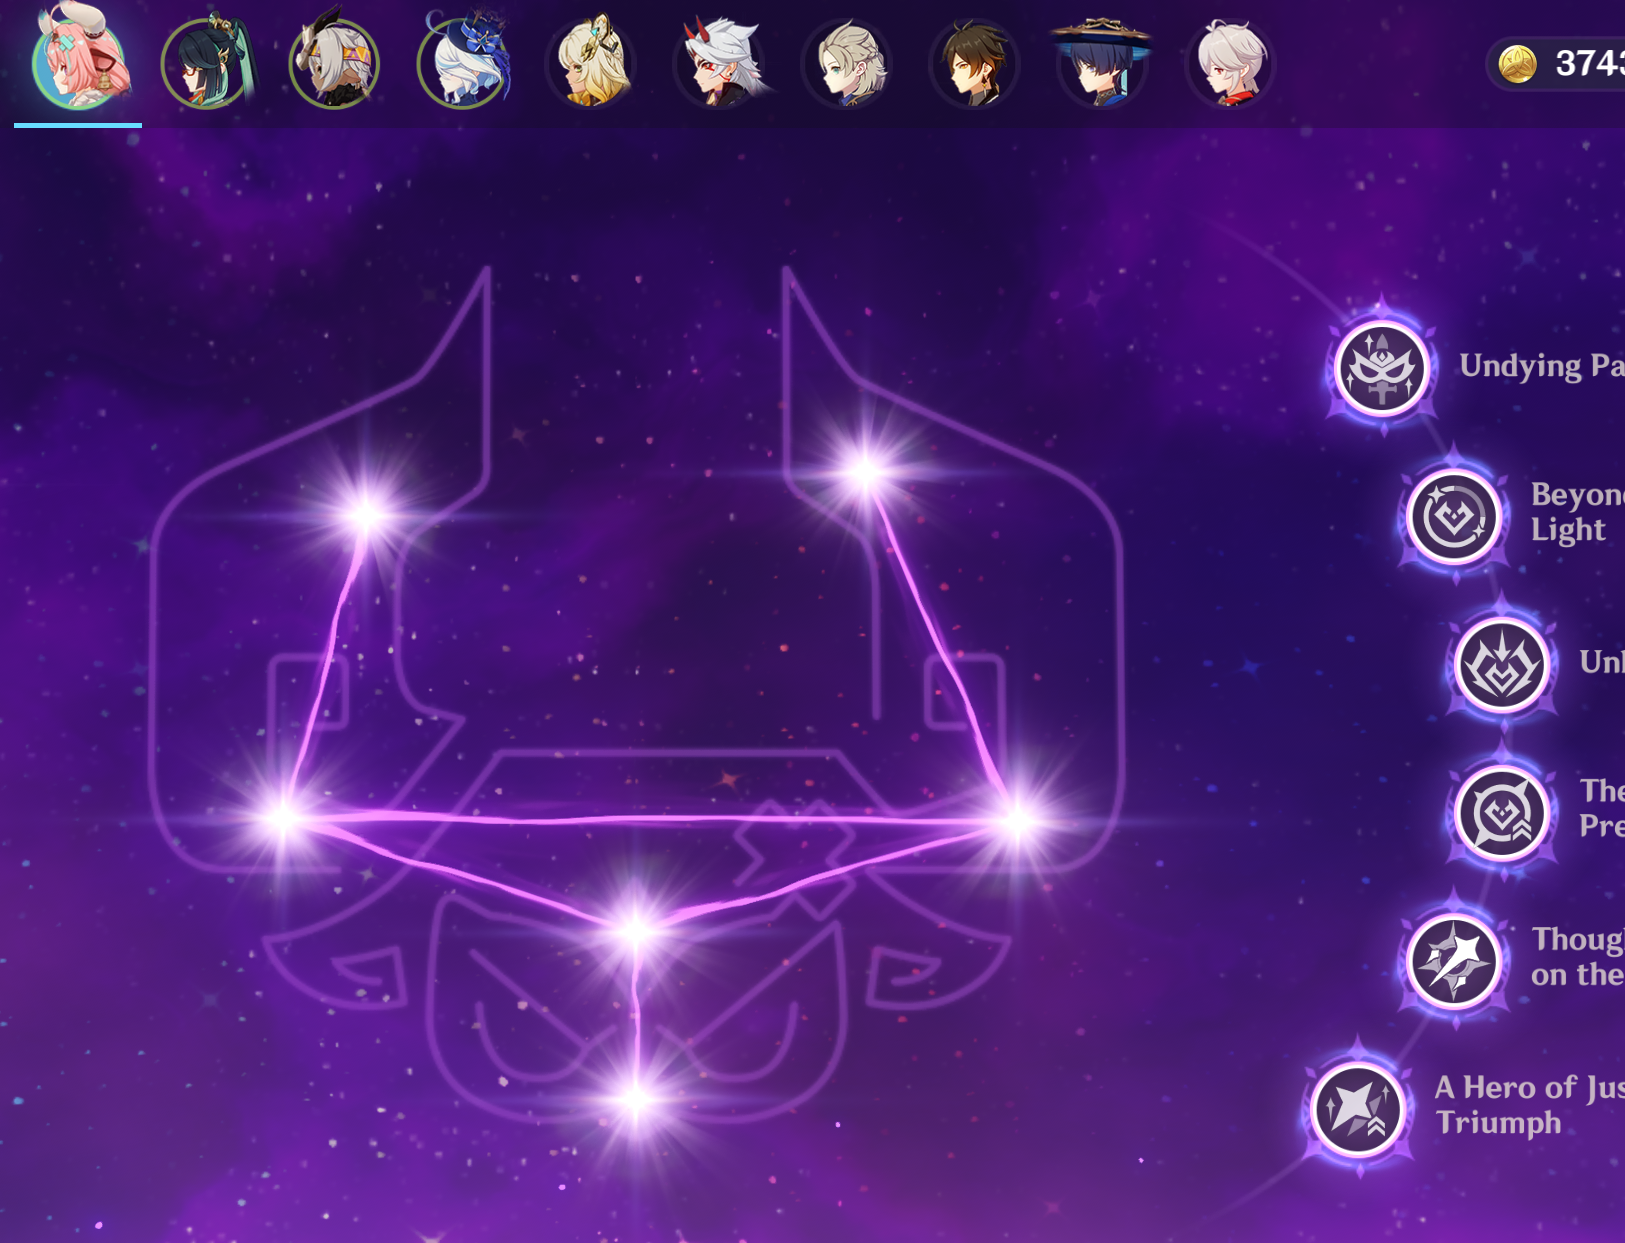Click the upper-right star of the constellation
1625x1243 pixels.
pos(864,472)
